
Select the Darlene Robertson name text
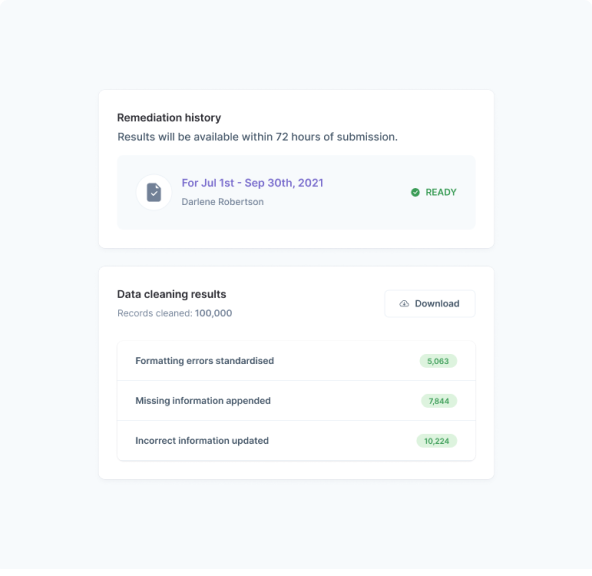pyautogui.click(x=222, y=202)
